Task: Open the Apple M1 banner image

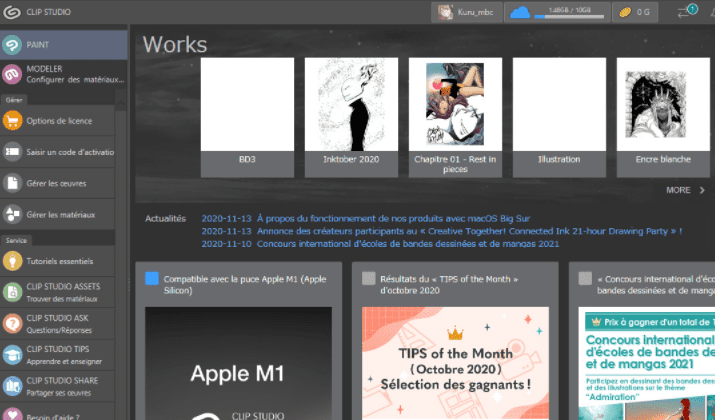Action: tap(238, 363)
